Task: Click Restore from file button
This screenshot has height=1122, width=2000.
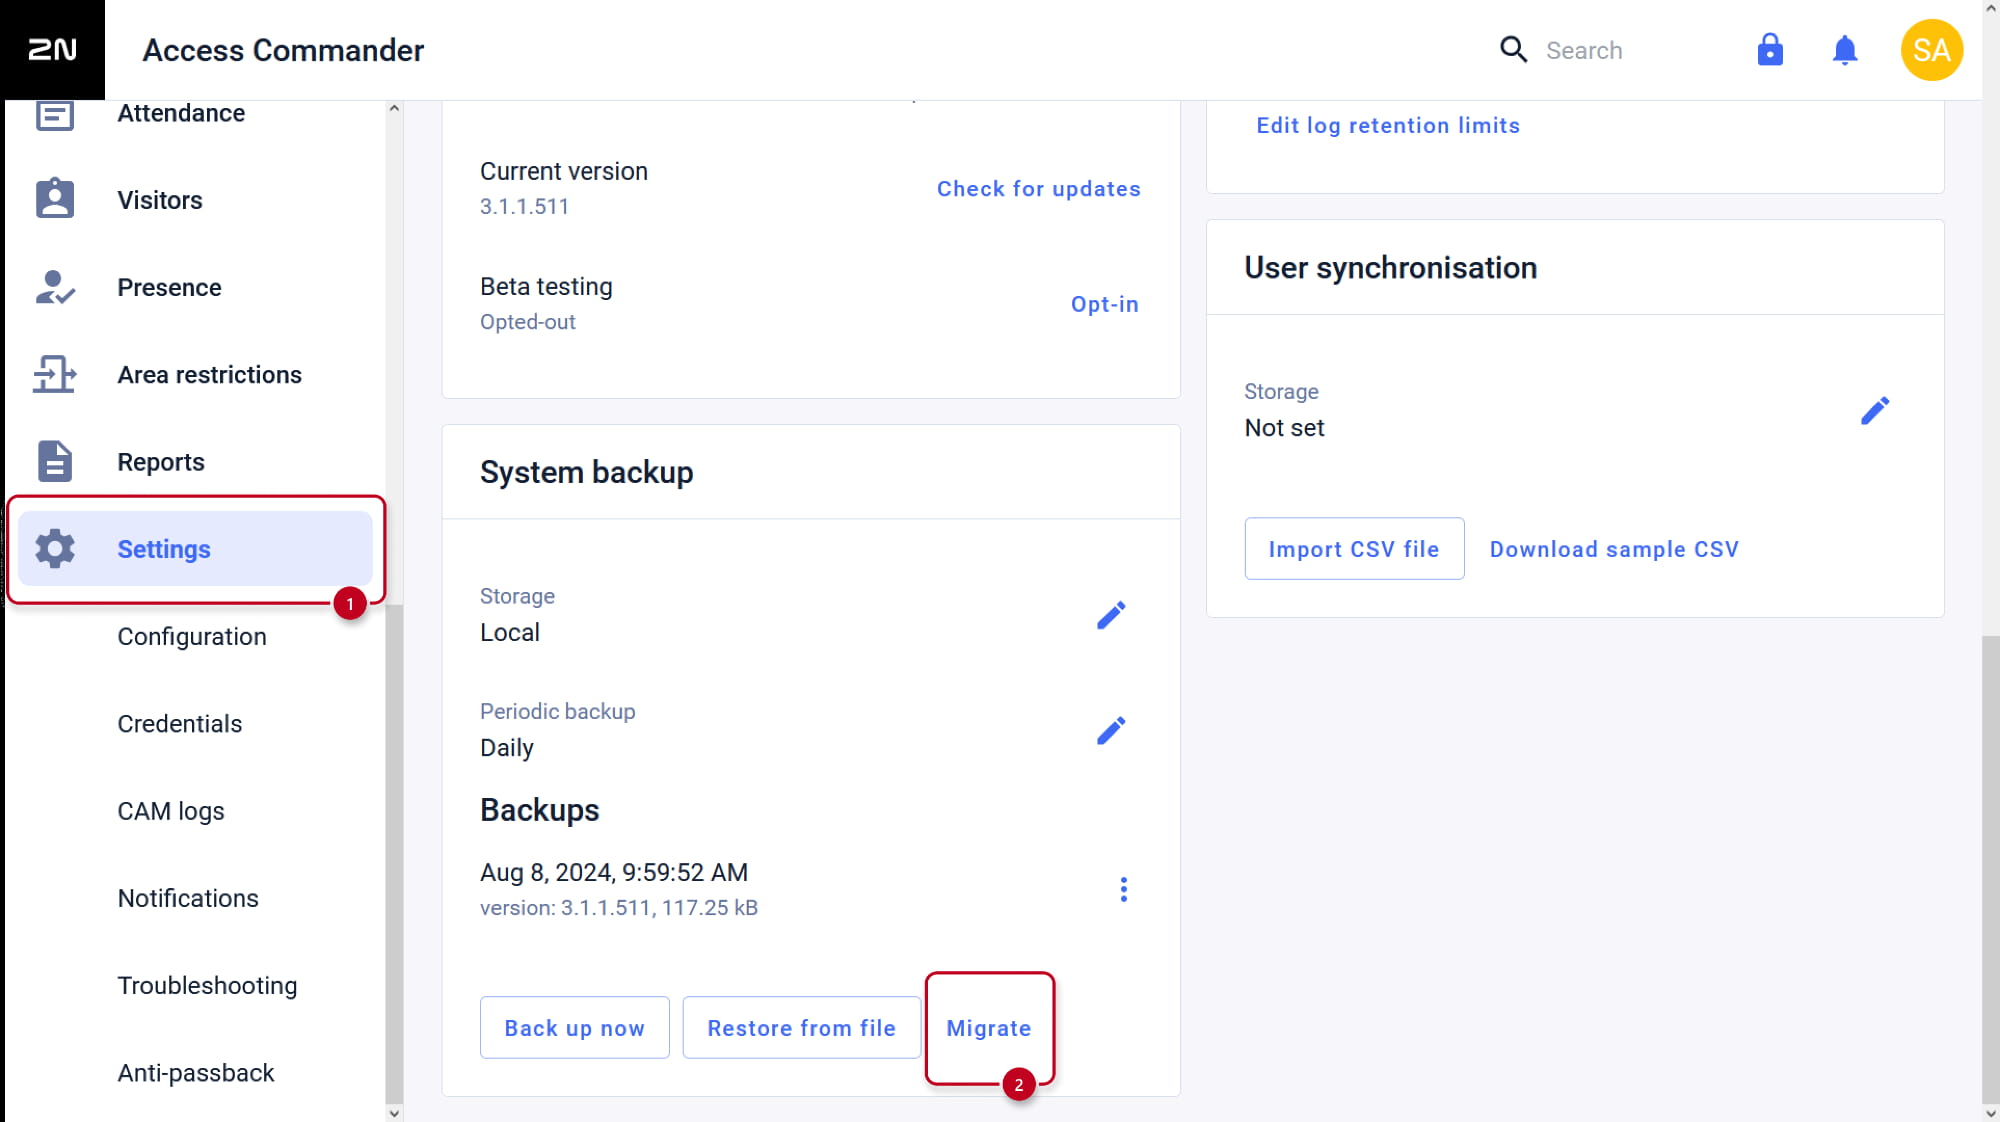Action: tap(801, 1027)
